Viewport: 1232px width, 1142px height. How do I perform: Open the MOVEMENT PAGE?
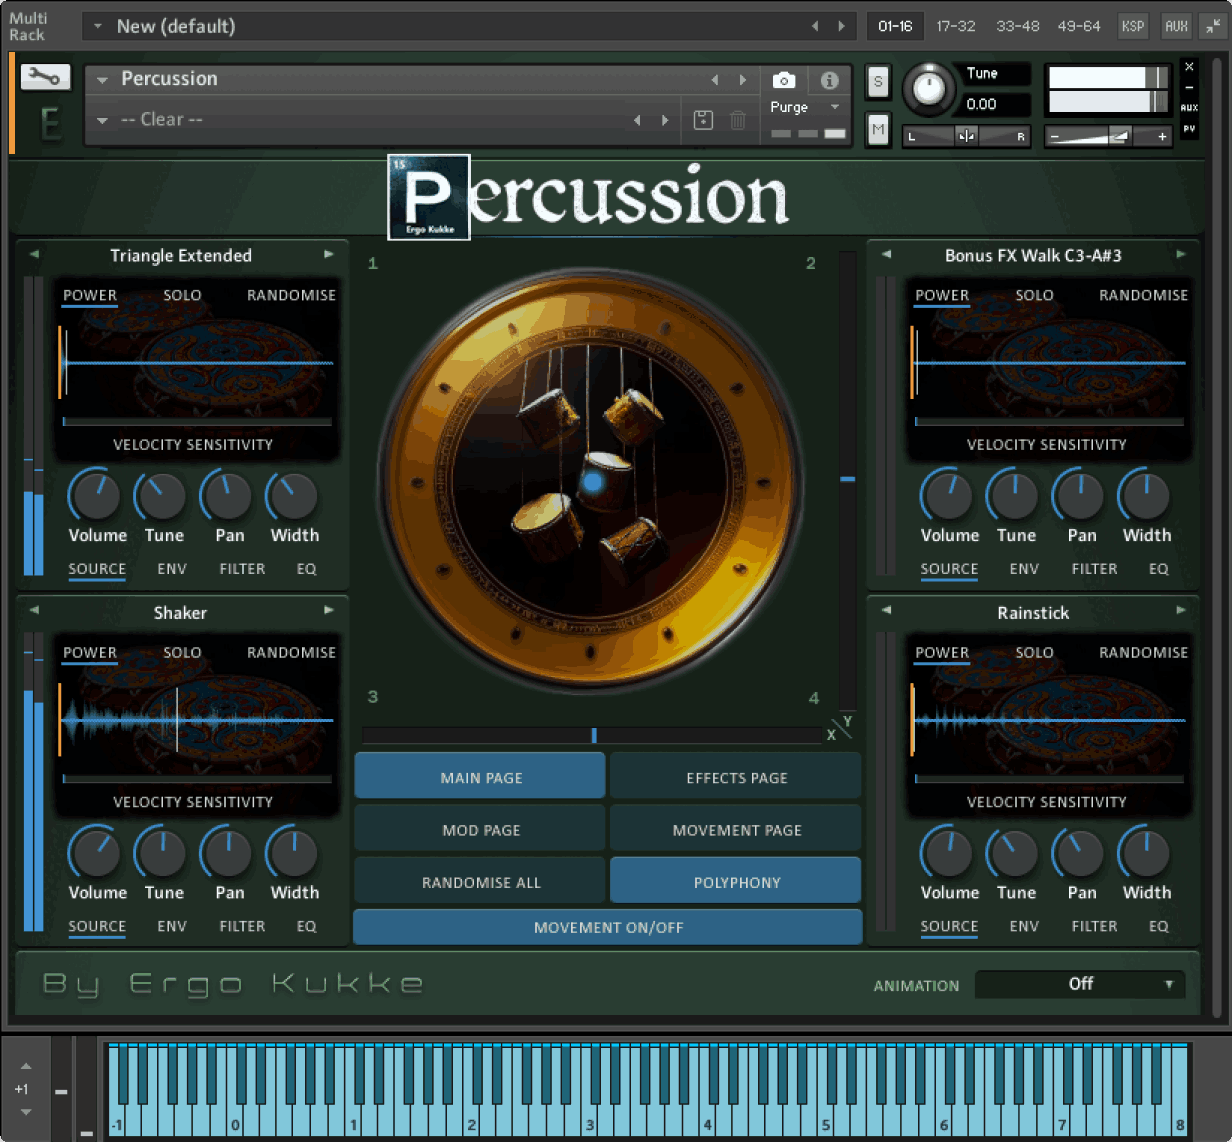pyautogui.click(x=736, y=830)
